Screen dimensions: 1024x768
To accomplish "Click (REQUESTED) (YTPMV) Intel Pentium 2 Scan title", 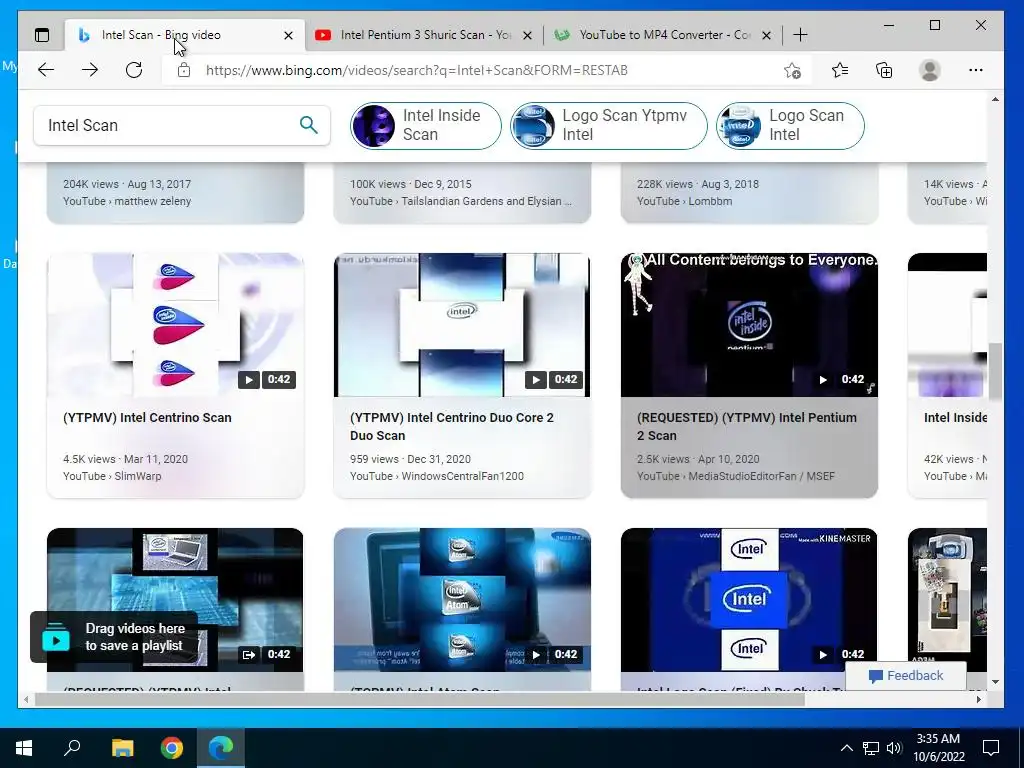I will 746,426.
